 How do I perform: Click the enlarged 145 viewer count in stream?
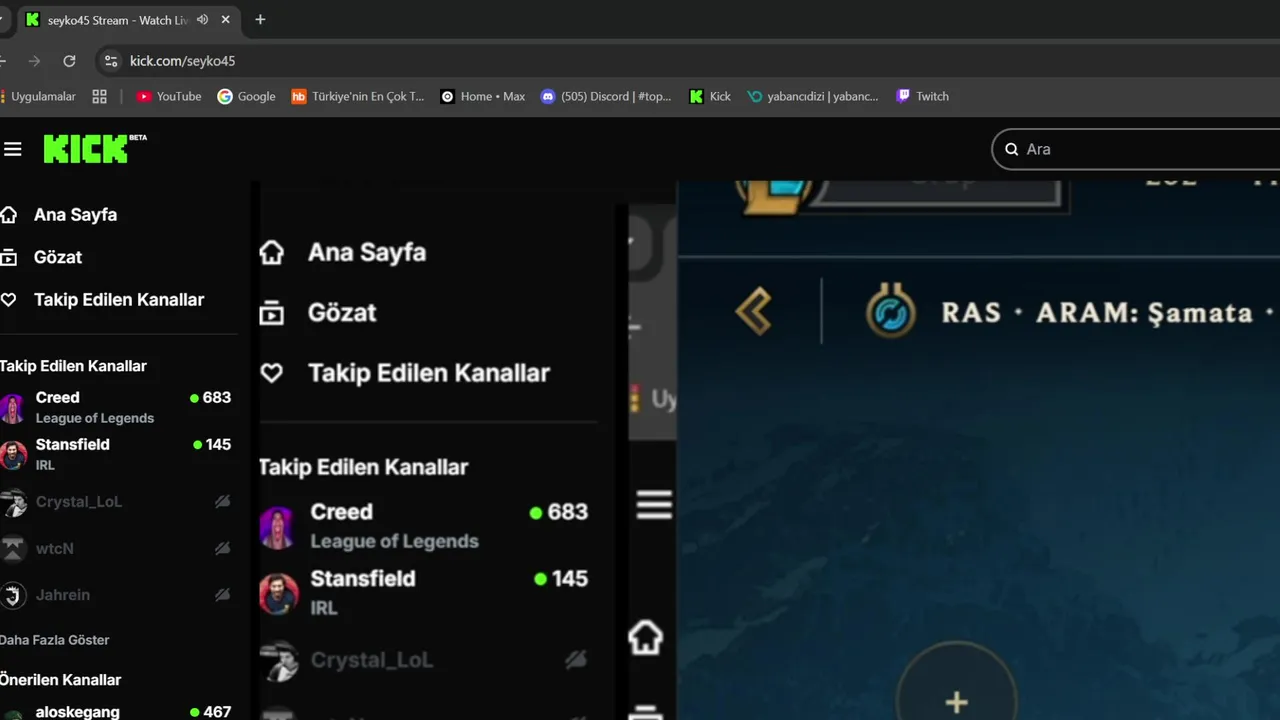562,579
